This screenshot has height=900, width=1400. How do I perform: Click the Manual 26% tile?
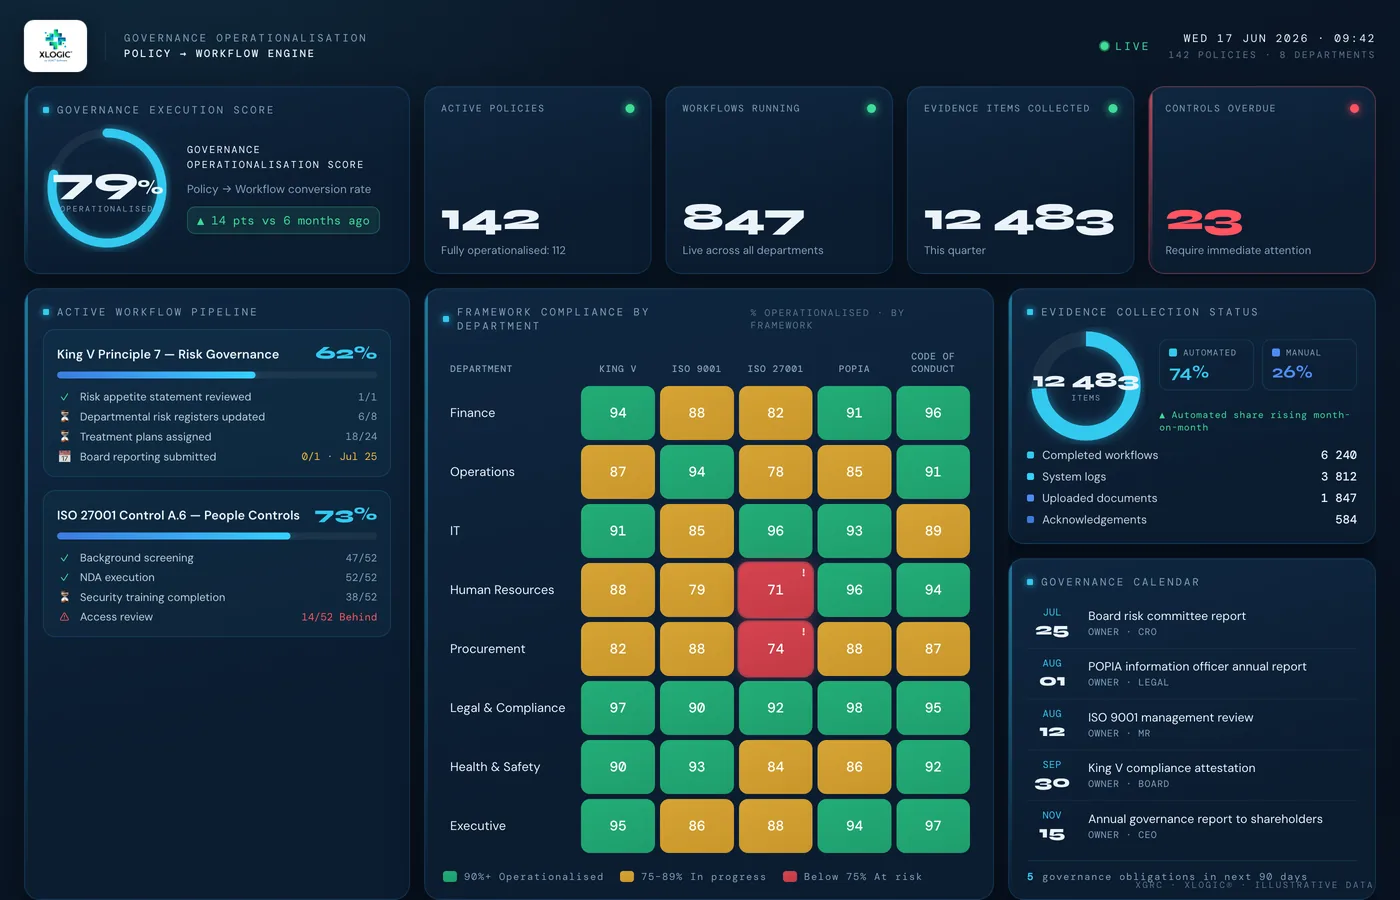1309,364
